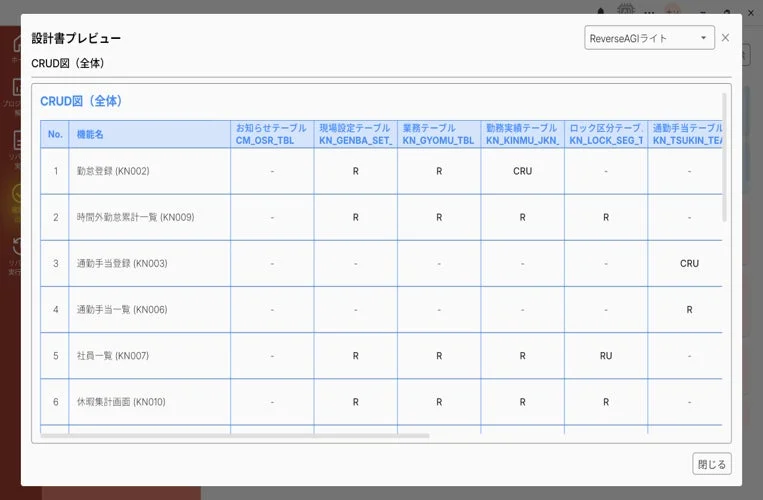The width and height of the screenshot is (763, 500).
Task: Click the RU cell in the 社員一覧 row
Action: pos(605,356)
